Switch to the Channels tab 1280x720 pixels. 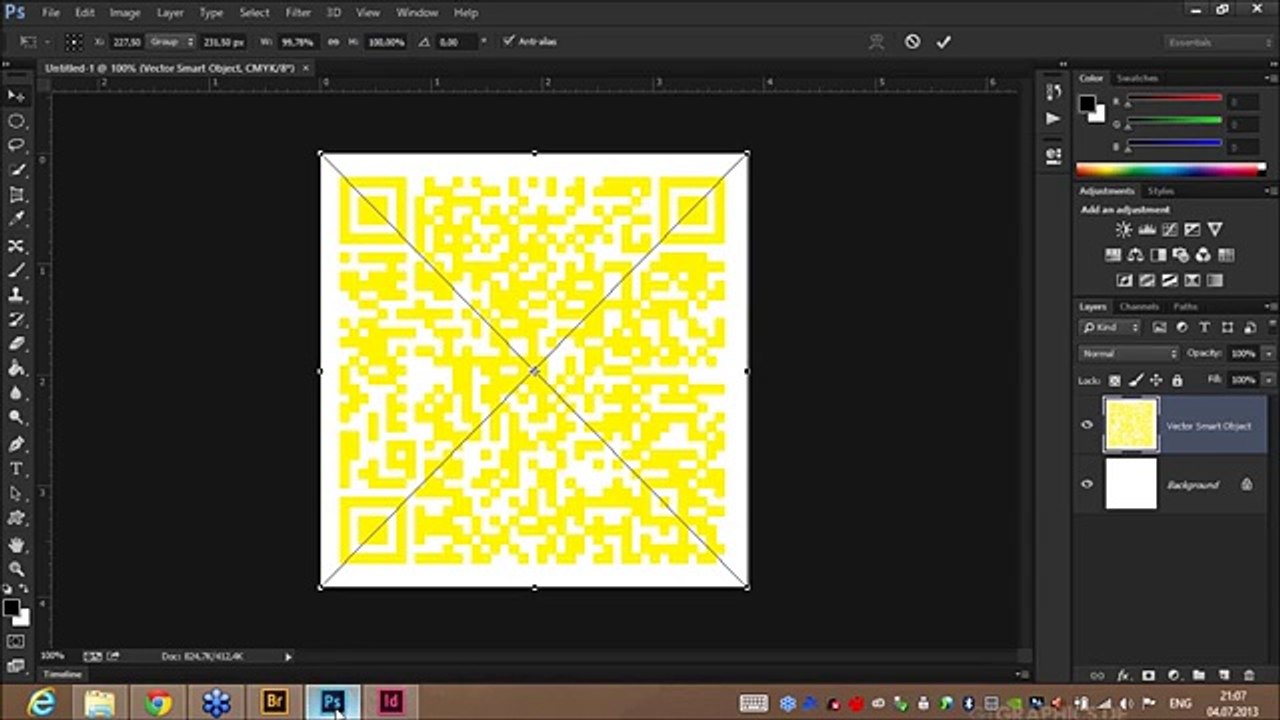(1139, 306)
